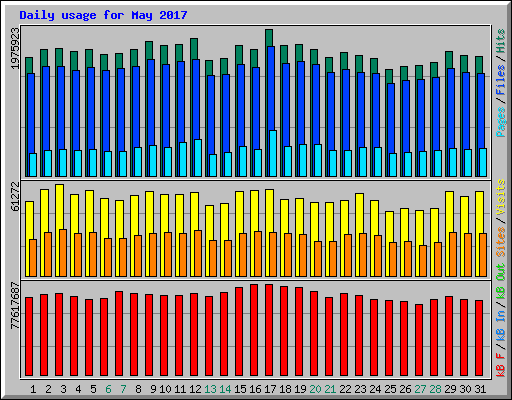Click the yellow Visits bar for day 25

pyautogui.click(x=389, y=227)
